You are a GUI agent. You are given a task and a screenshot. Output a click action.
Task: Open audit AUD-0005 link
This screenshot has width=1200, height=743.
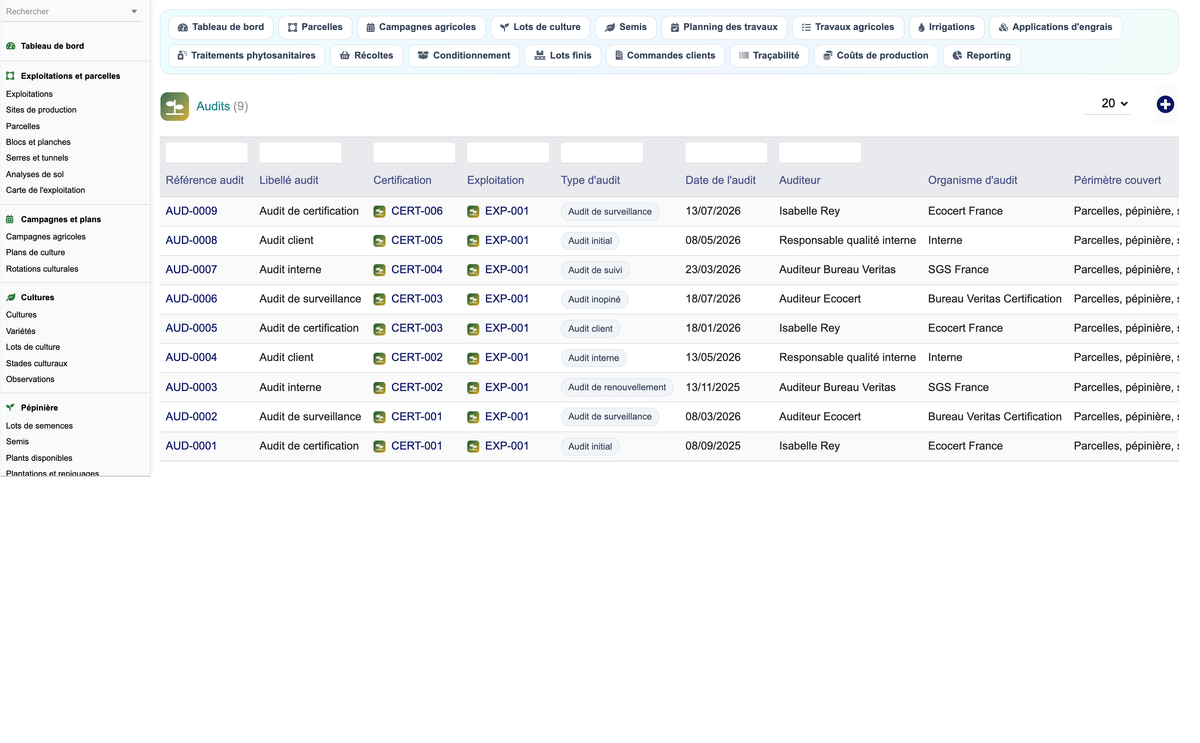click(x=191, y=328)
